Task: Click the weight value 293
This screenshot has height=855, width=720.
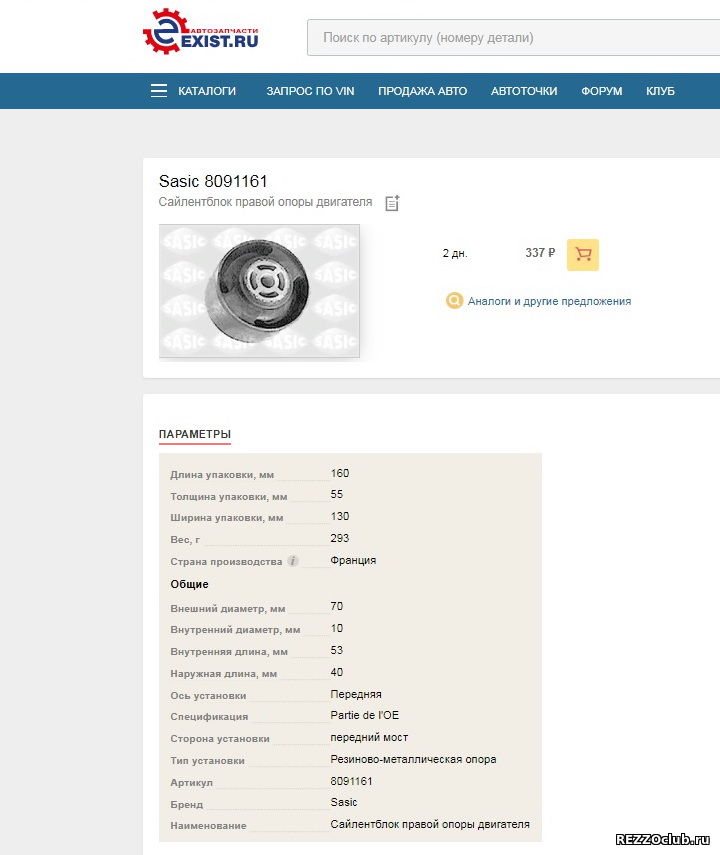Action: click(339, 538)
